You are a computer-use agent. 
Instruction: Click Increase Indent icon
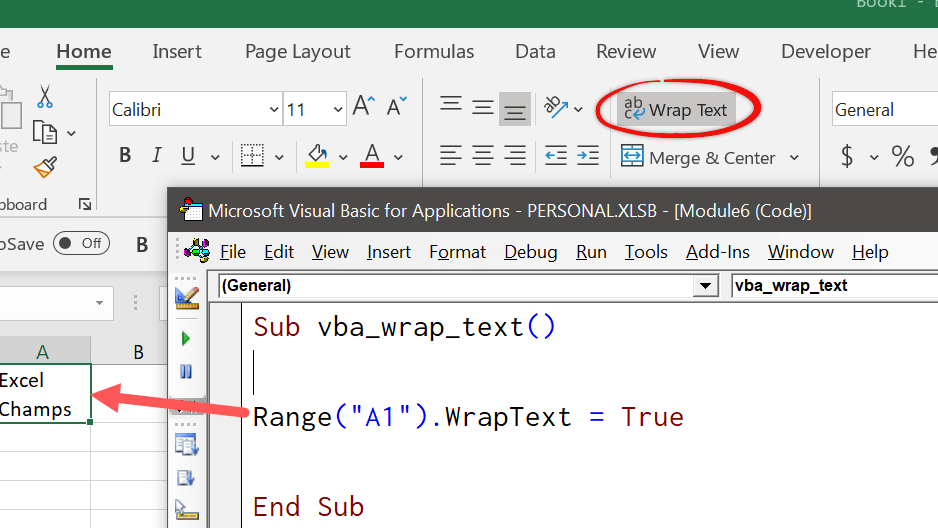pos(588,156)
